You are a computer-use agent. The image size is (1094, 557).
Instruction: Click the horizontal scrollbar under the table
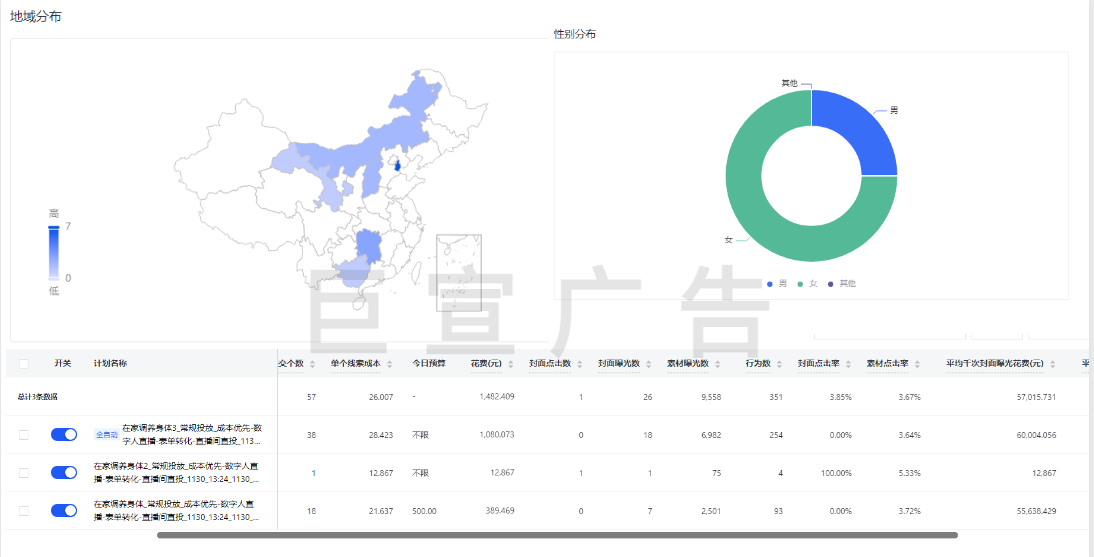[557, 535]
